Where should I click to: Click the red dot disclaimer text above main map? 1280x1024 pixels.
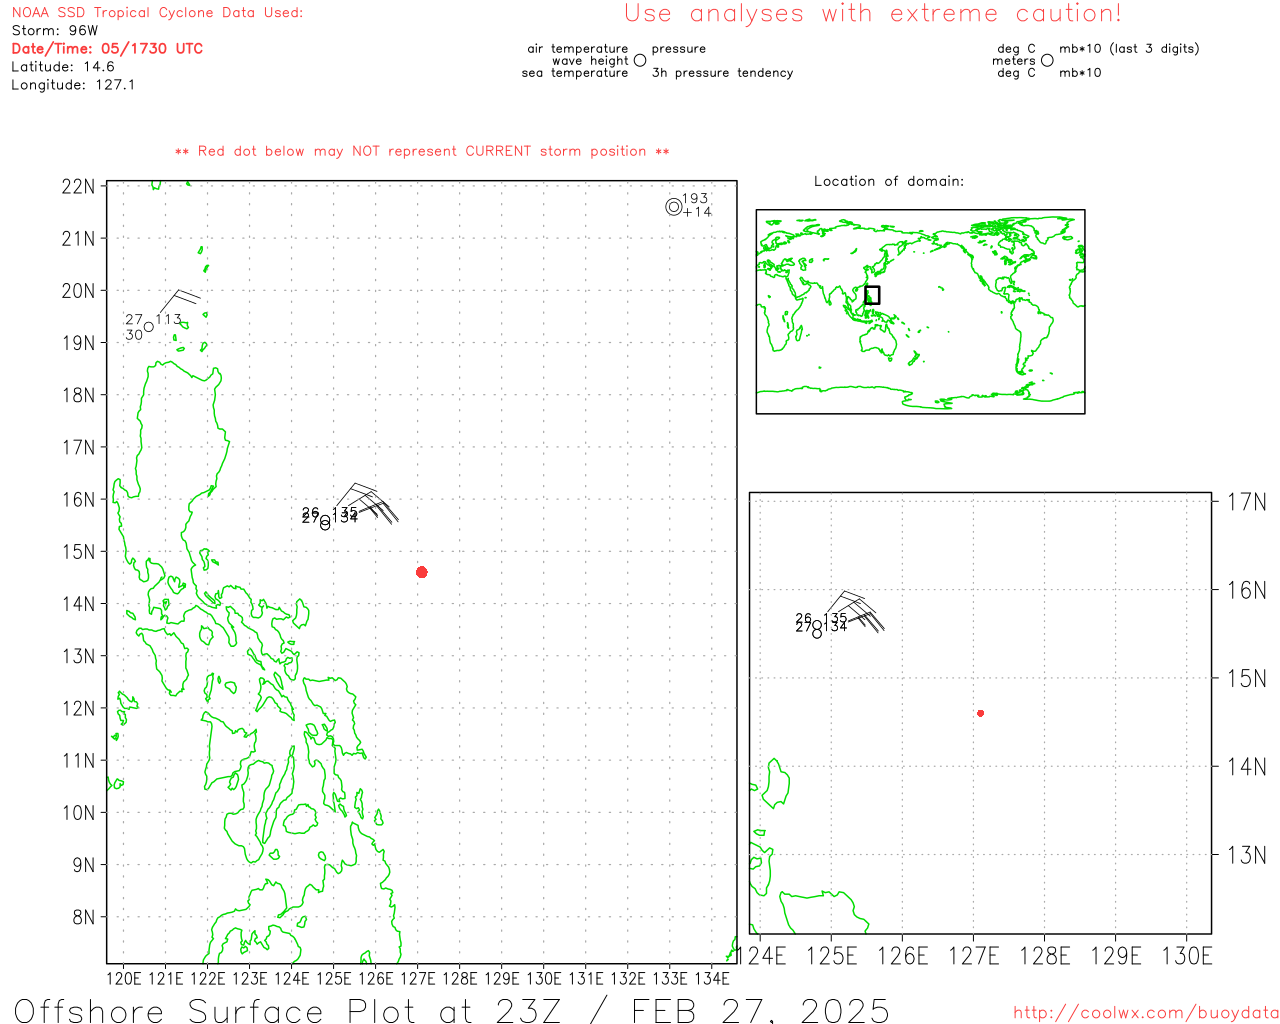click(x=422, y=151)
